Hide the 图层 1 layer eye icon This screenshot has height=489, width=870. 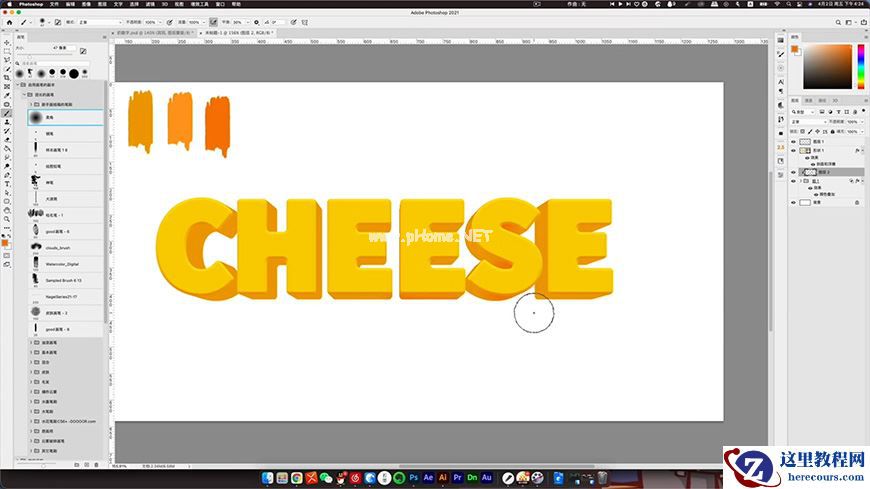[x=793, y=142]
